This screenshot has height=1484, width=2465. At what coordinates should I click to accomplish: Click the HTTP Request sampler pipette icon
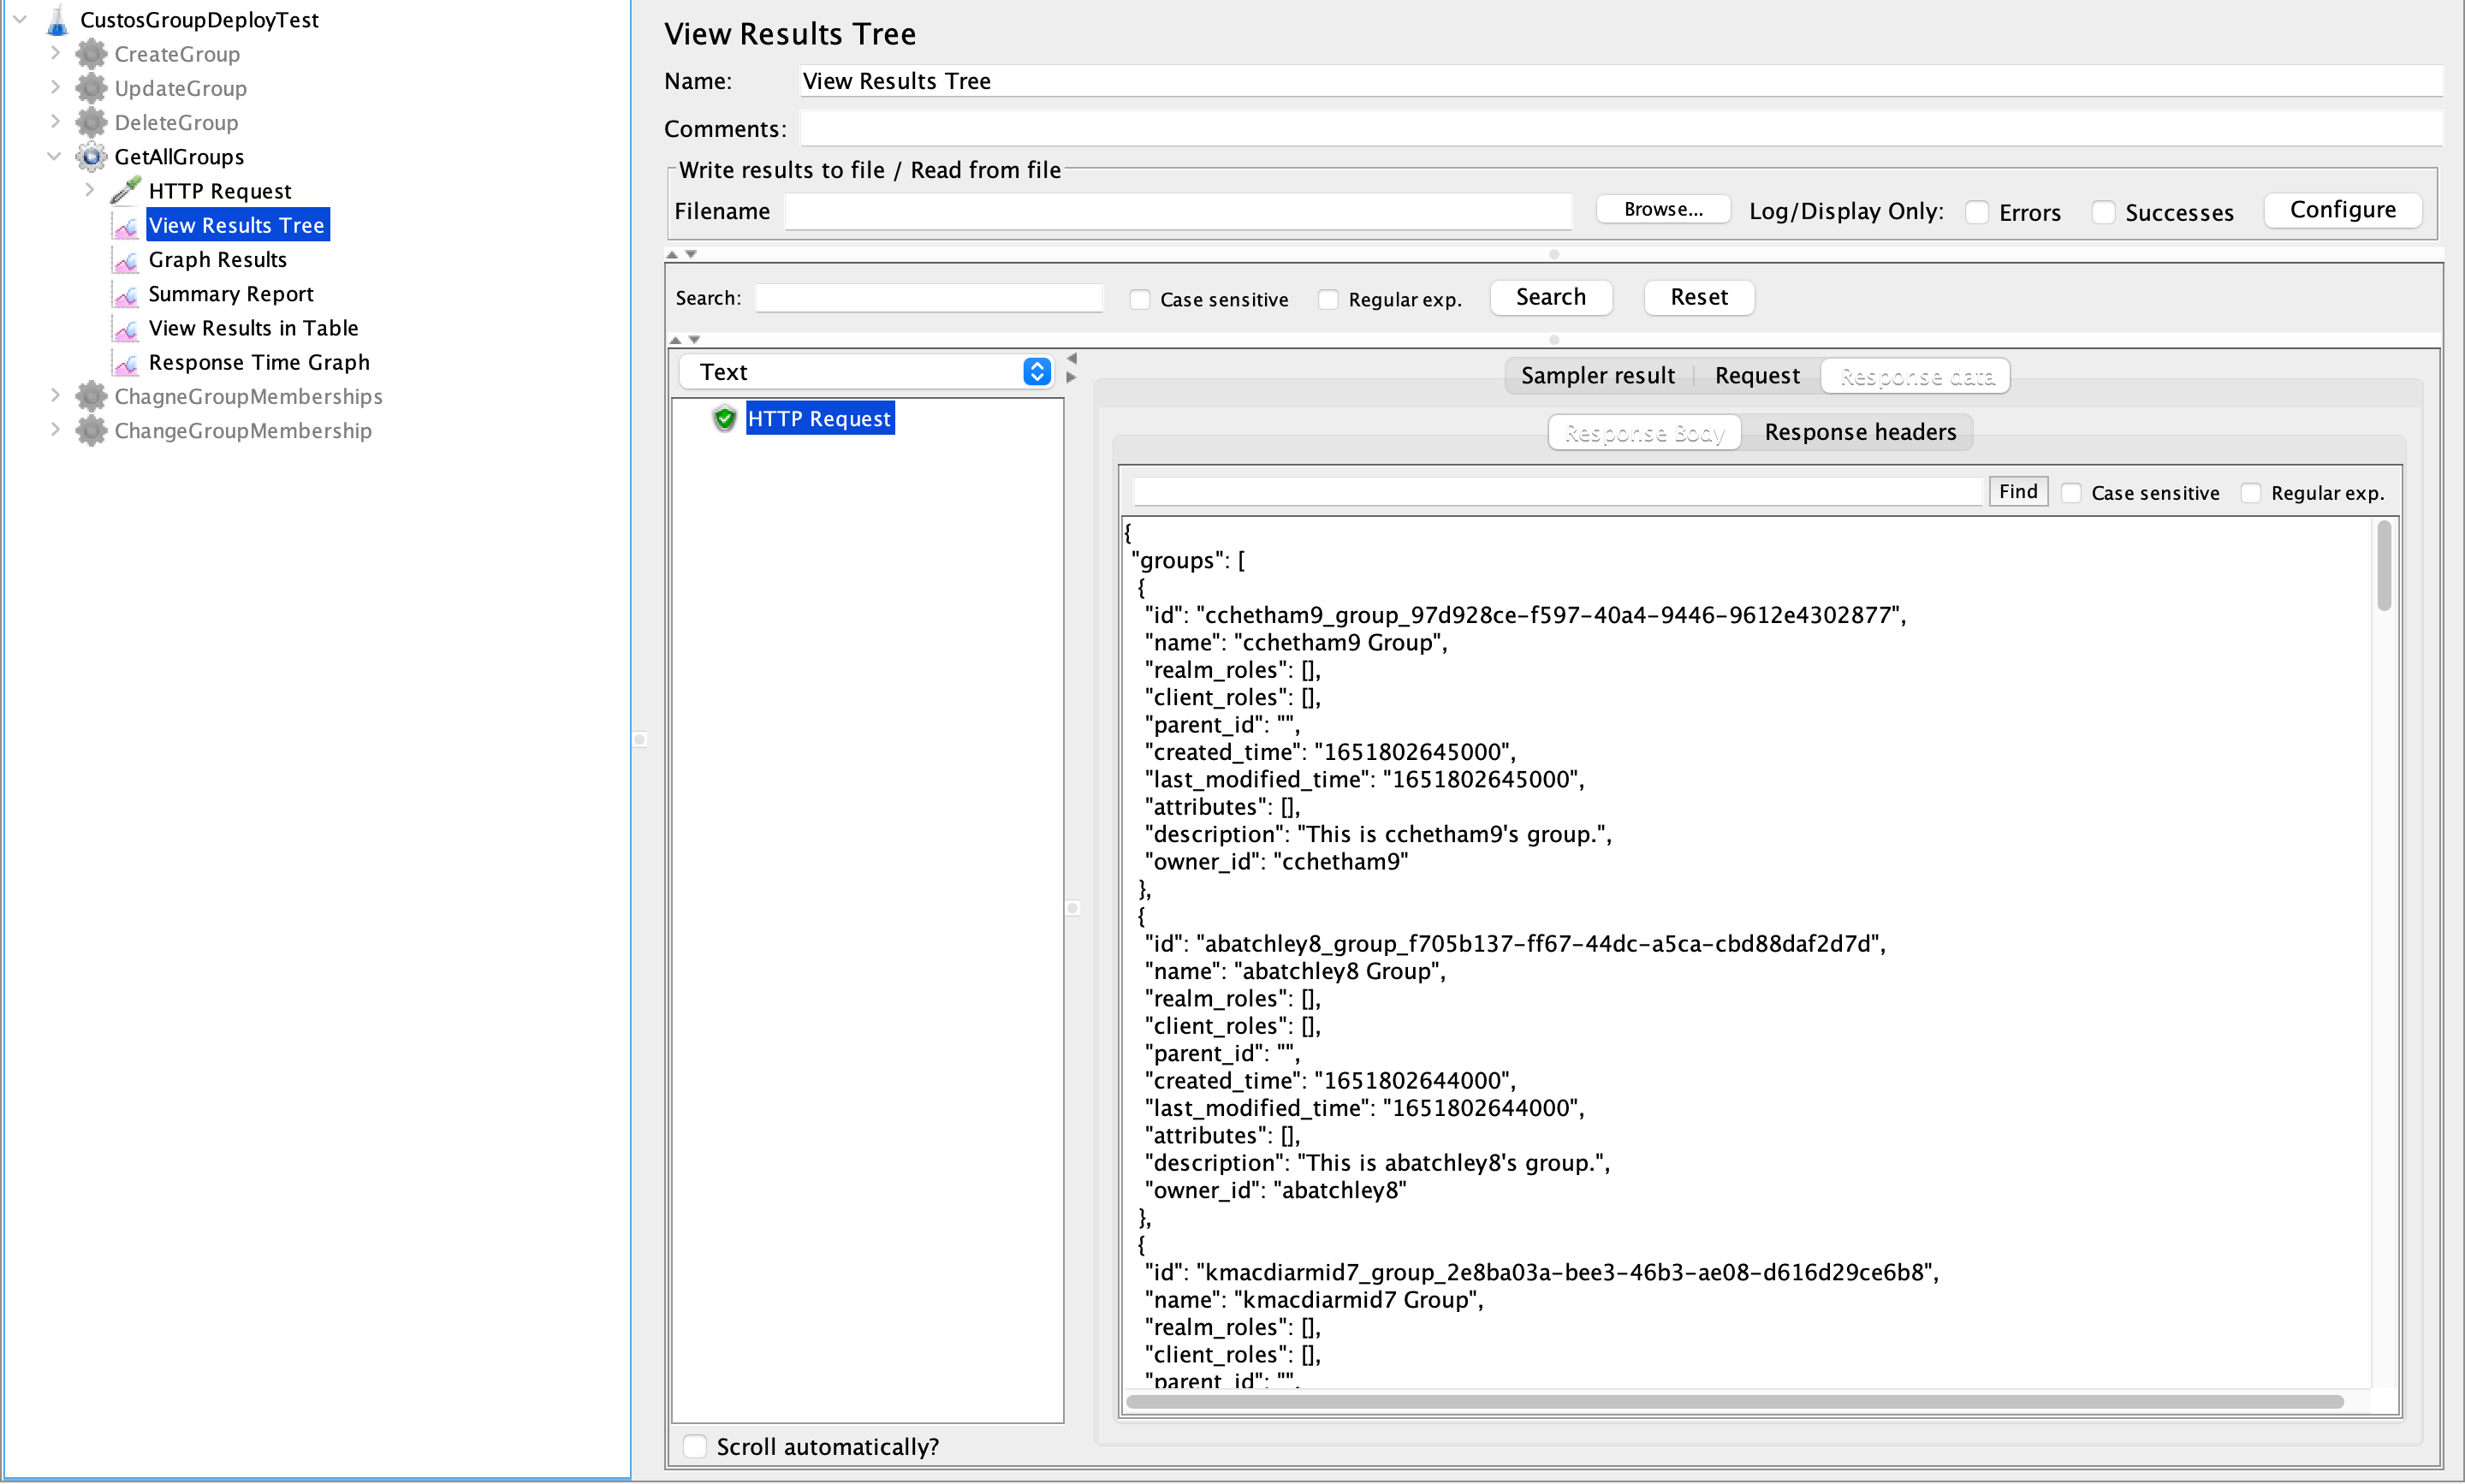tap(126, 190)
